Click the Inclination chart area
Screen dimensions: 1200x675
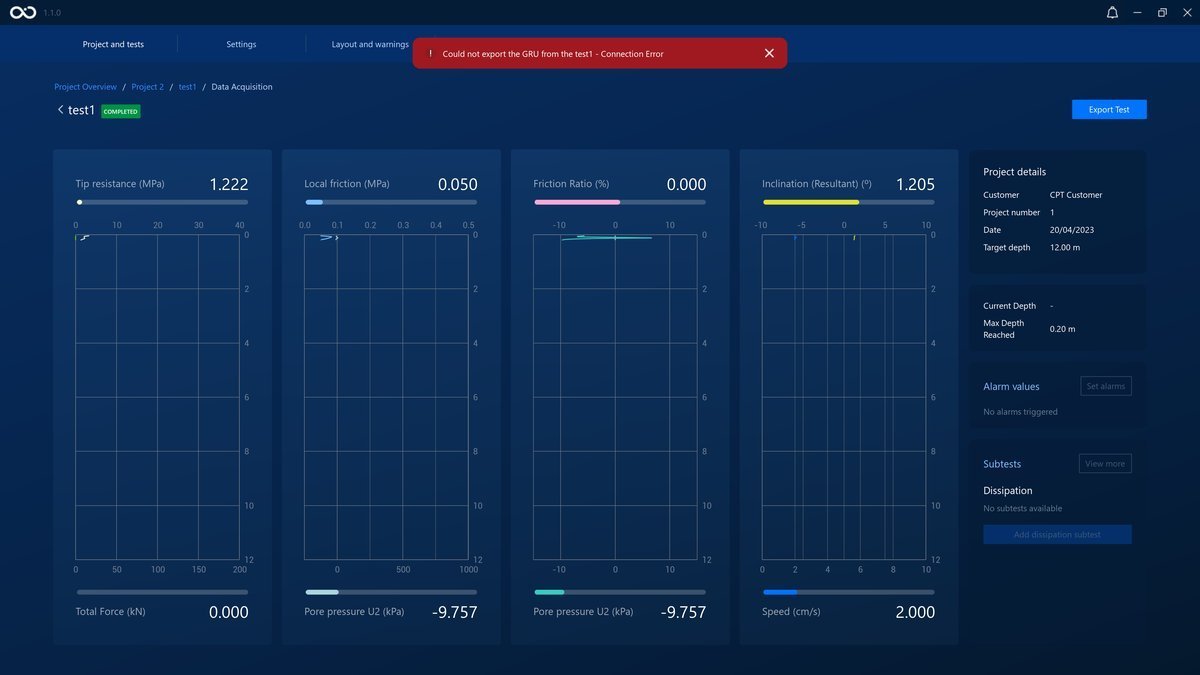[x=845, y=397]
